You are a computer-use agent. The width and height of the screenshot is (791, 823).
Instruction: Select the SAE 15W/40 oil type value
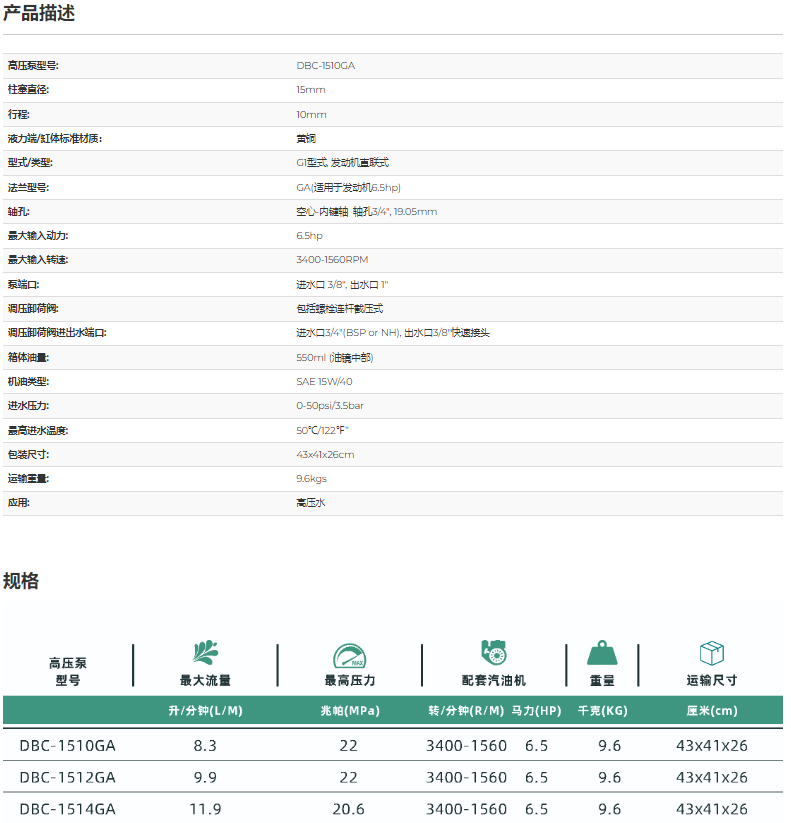click(x=324, y=382)
